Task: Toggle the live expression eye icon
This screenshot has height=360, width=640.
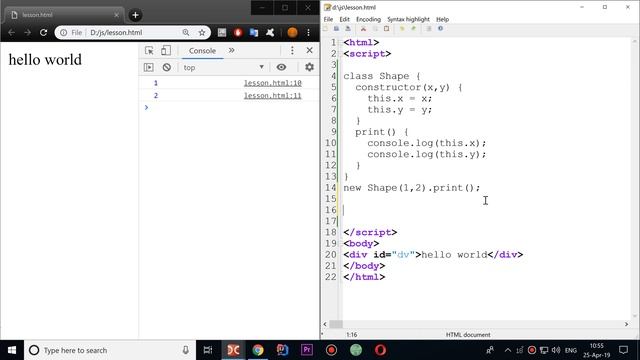Action: [x=281, y=67]
